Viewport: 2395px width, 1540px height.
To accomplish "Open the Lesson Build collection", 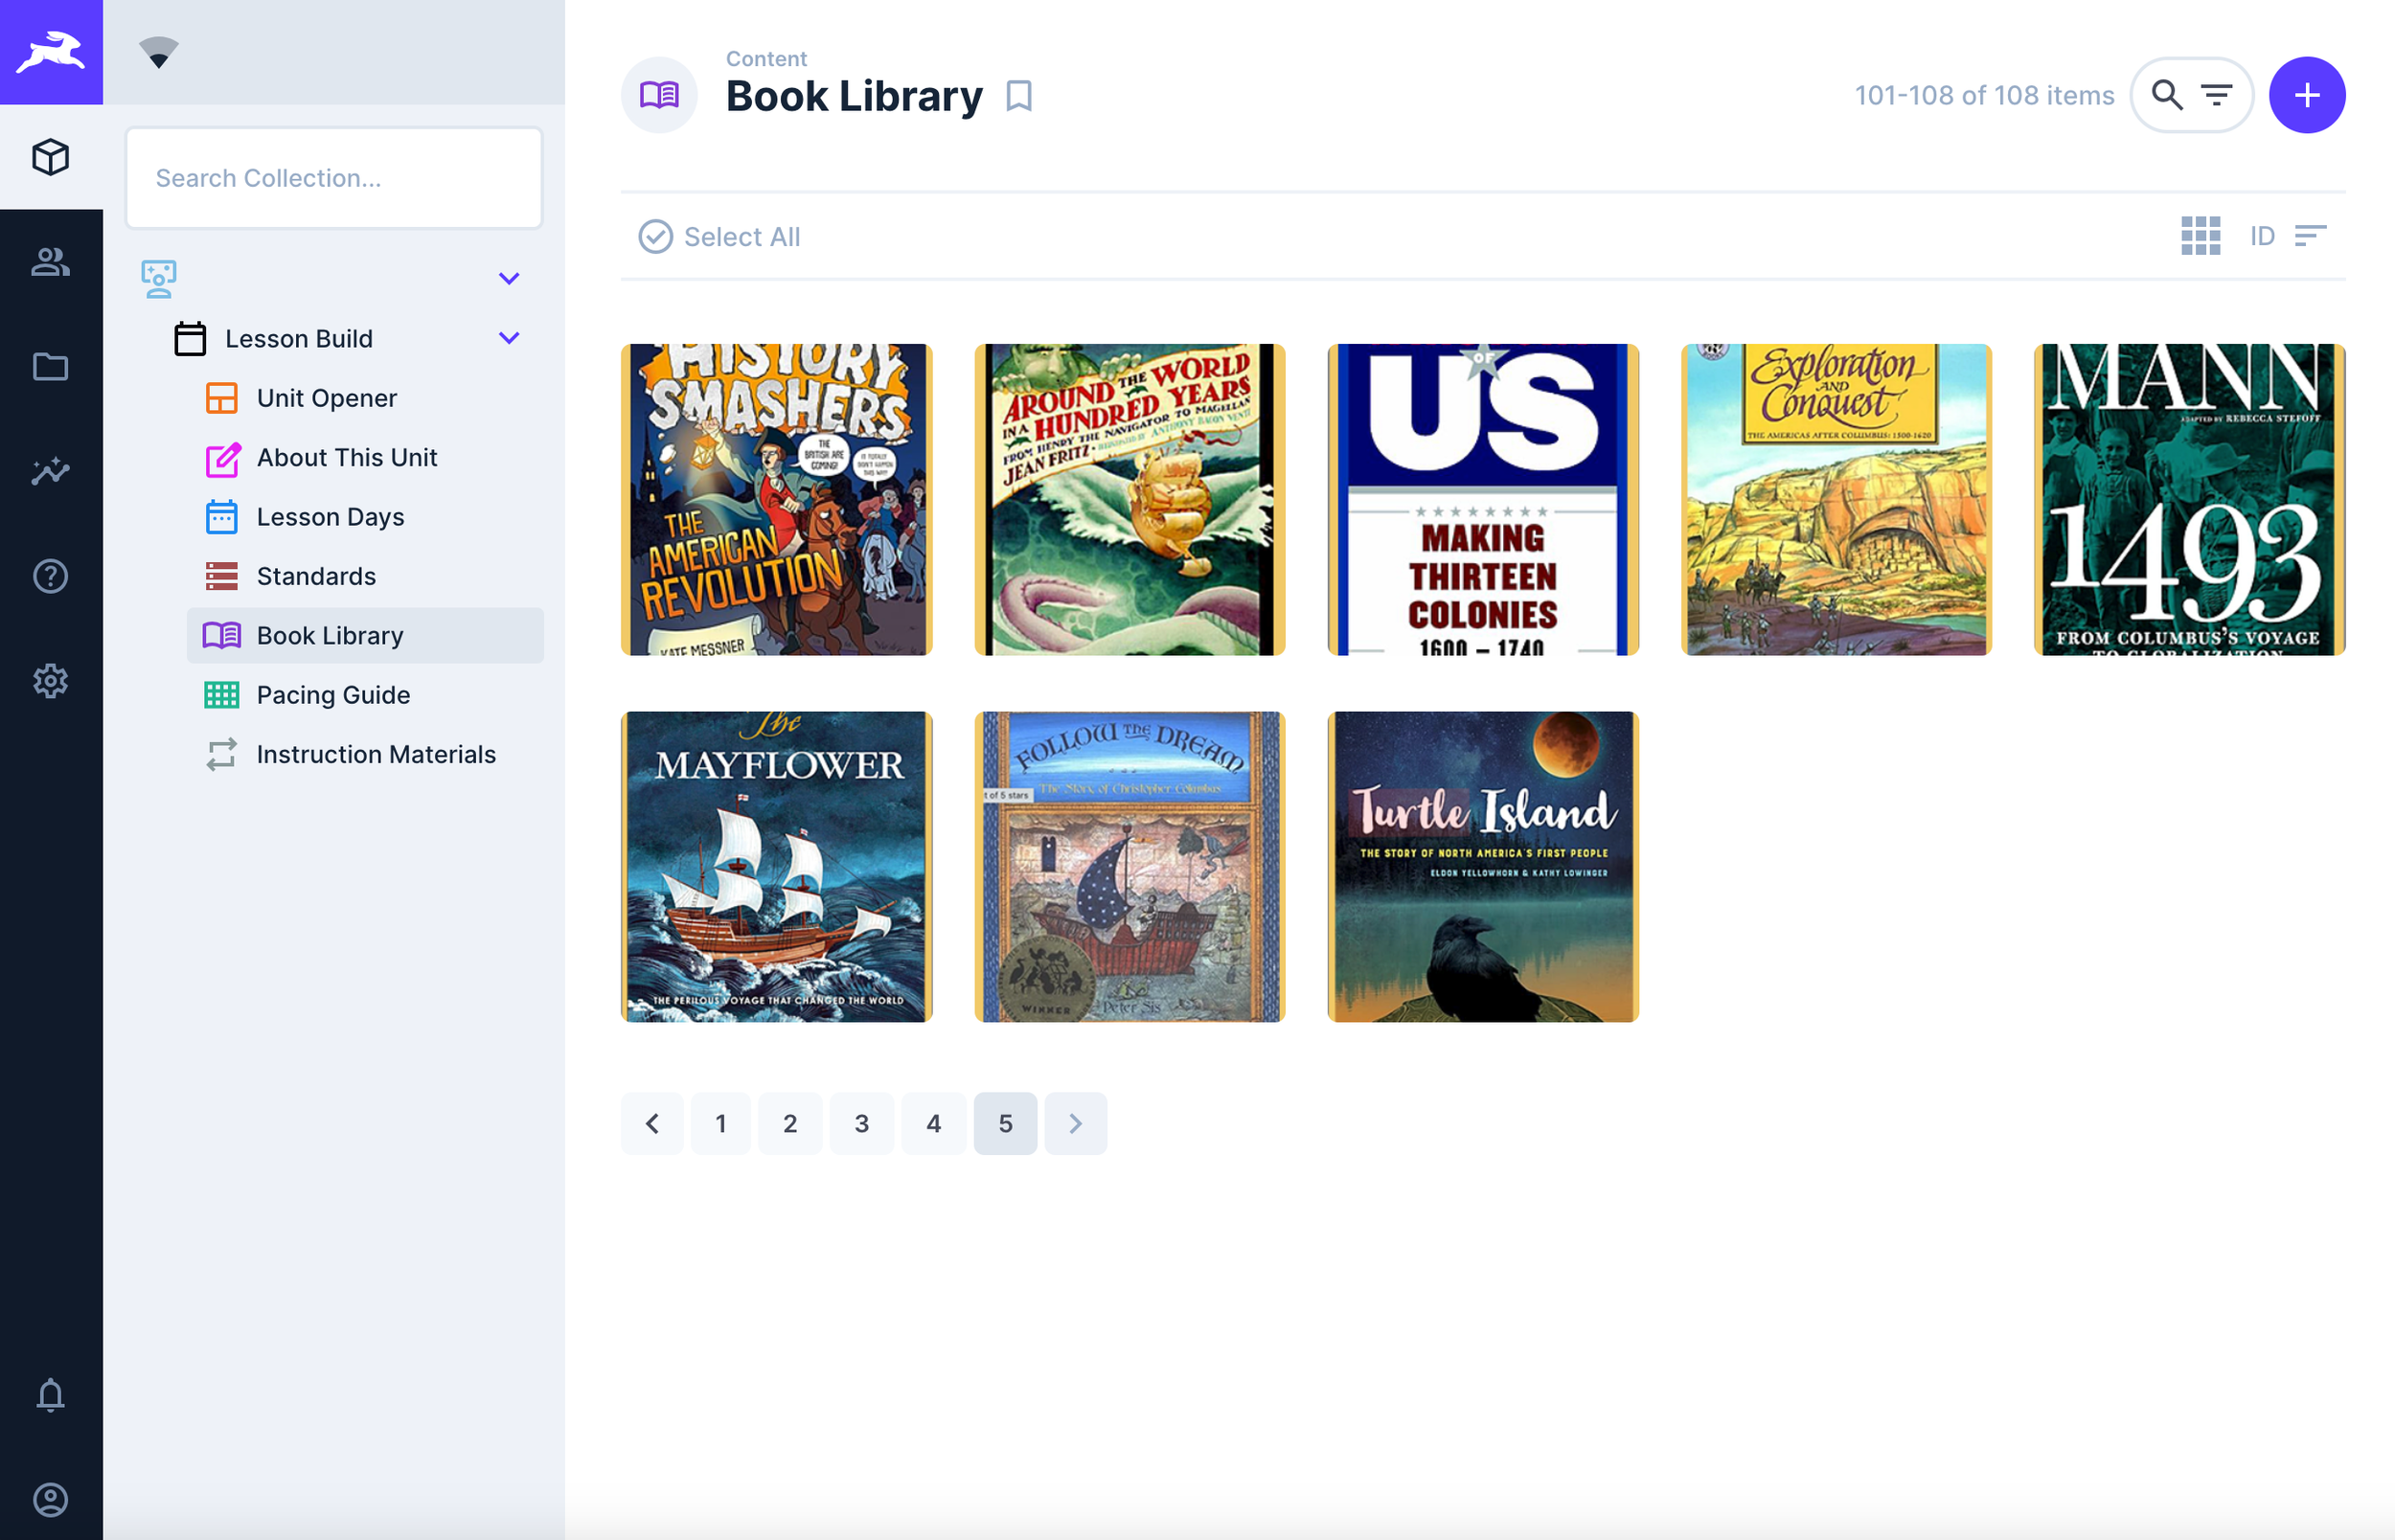I will 299,339.
